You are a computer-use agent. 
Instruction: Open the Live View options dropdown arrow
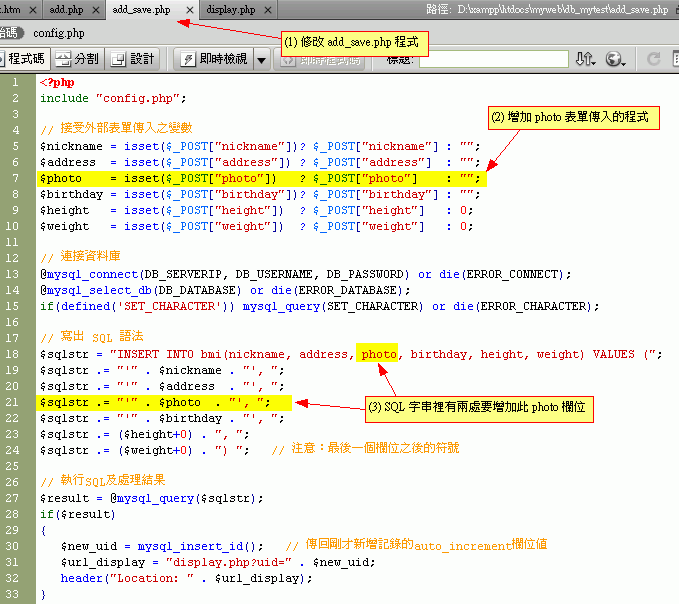click(x=262, y=60)
